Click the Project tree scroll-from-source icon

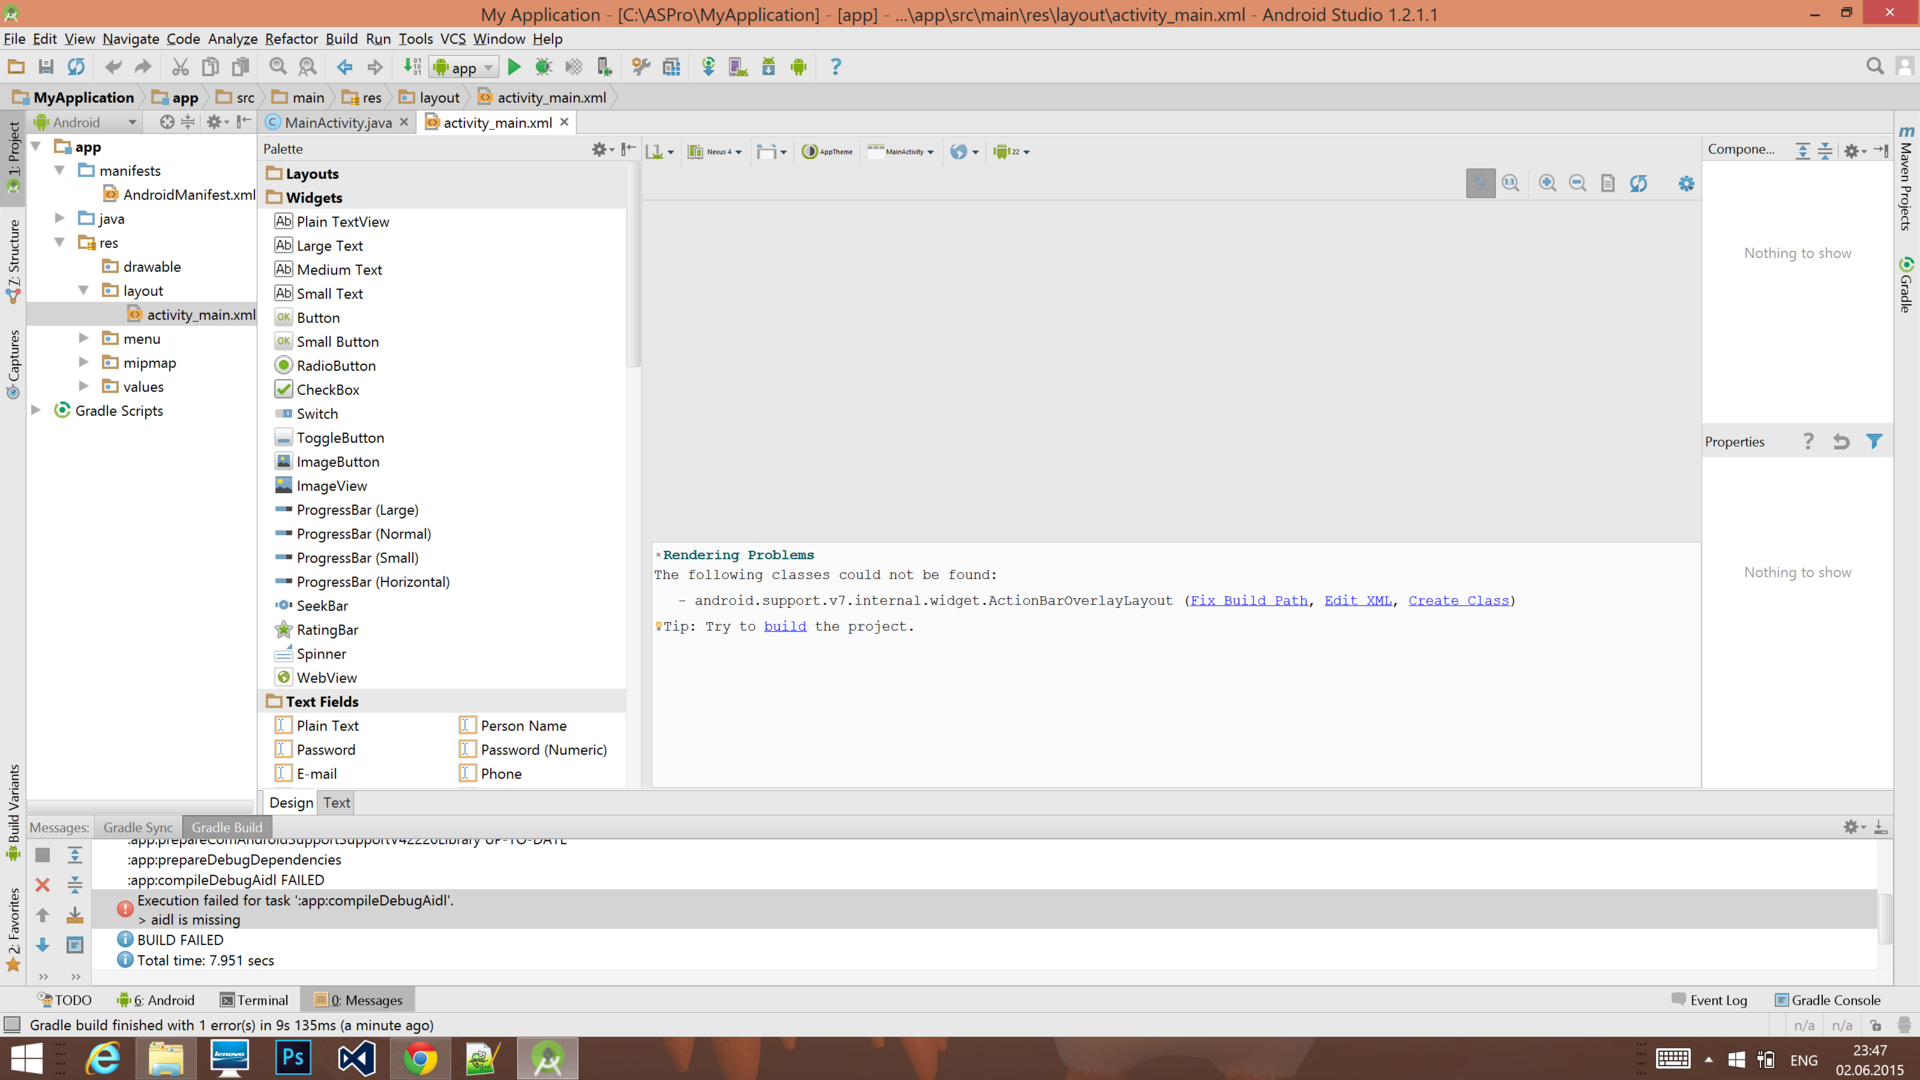click(166, 122)
